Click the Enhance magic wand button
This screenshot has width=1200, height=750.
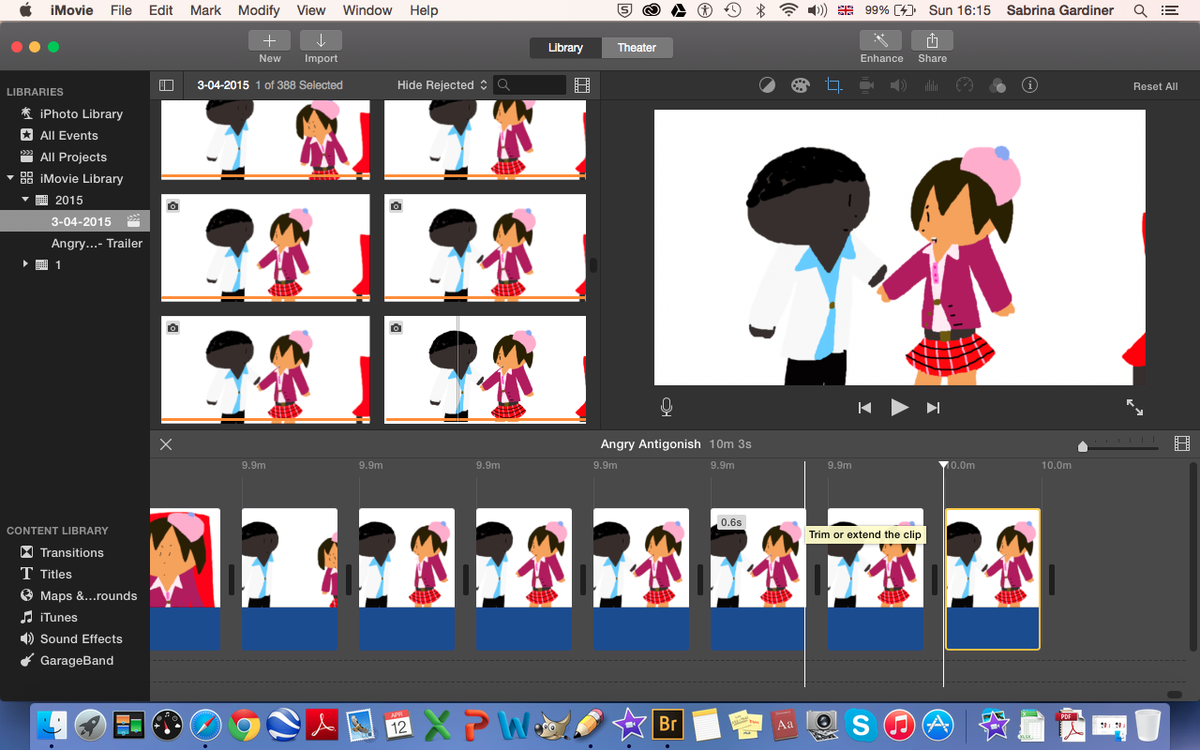point(881,40)
